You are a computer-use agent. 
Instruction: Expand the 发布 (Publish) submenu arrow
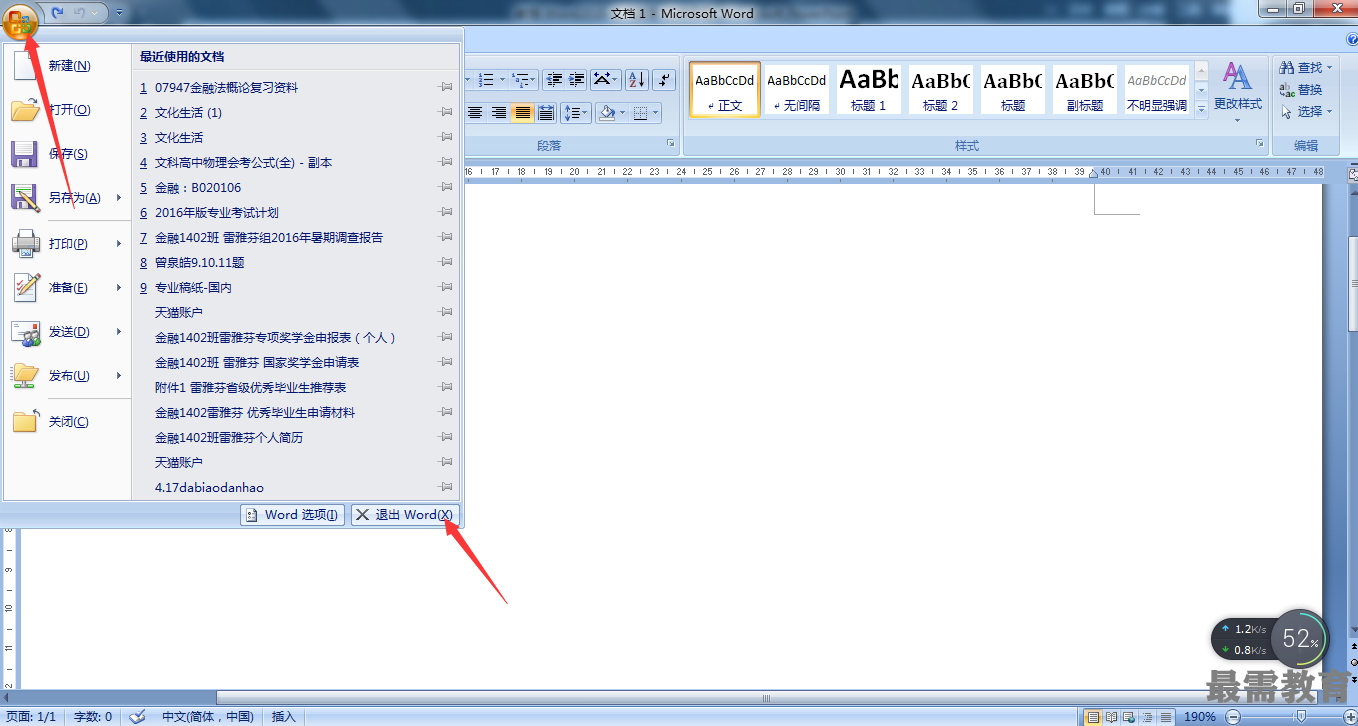tap(119, 376)
